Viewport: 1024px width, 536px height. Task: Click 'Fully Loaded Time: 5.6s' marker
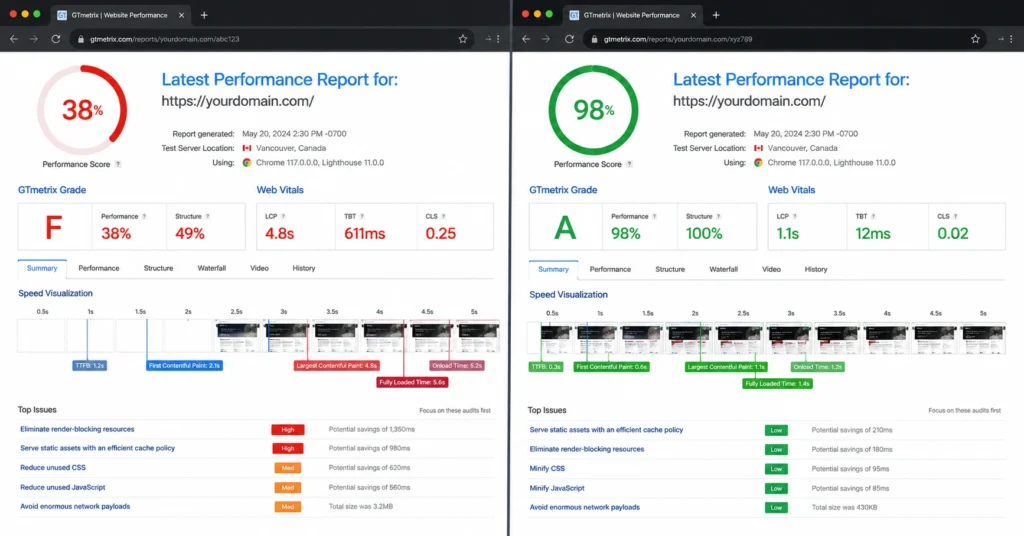(412, 383)
